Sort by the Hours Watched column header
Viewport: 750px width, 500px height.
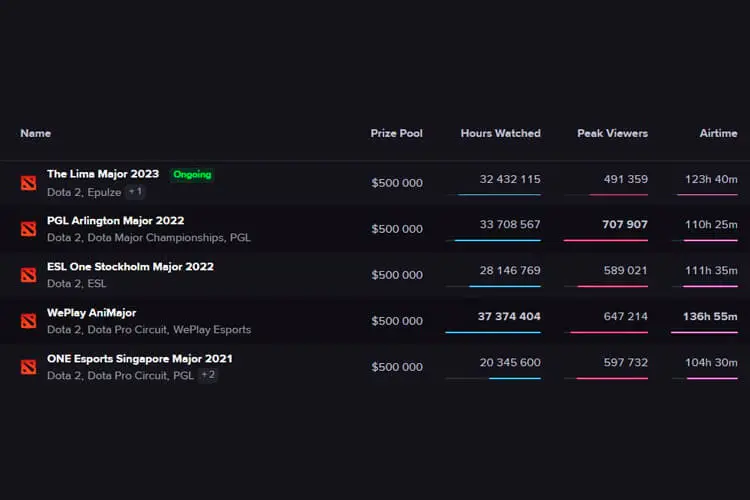pyautogui.click(x=500, y=133)
